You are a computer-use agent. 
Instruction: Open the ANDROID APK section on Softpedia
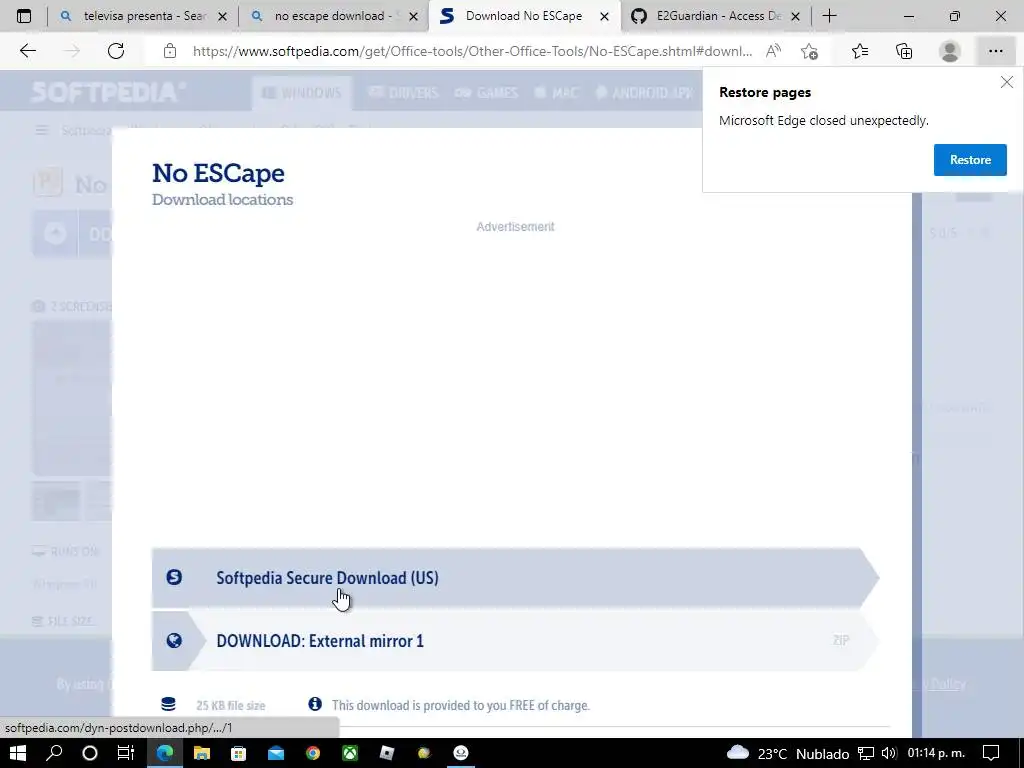point(645,93)
